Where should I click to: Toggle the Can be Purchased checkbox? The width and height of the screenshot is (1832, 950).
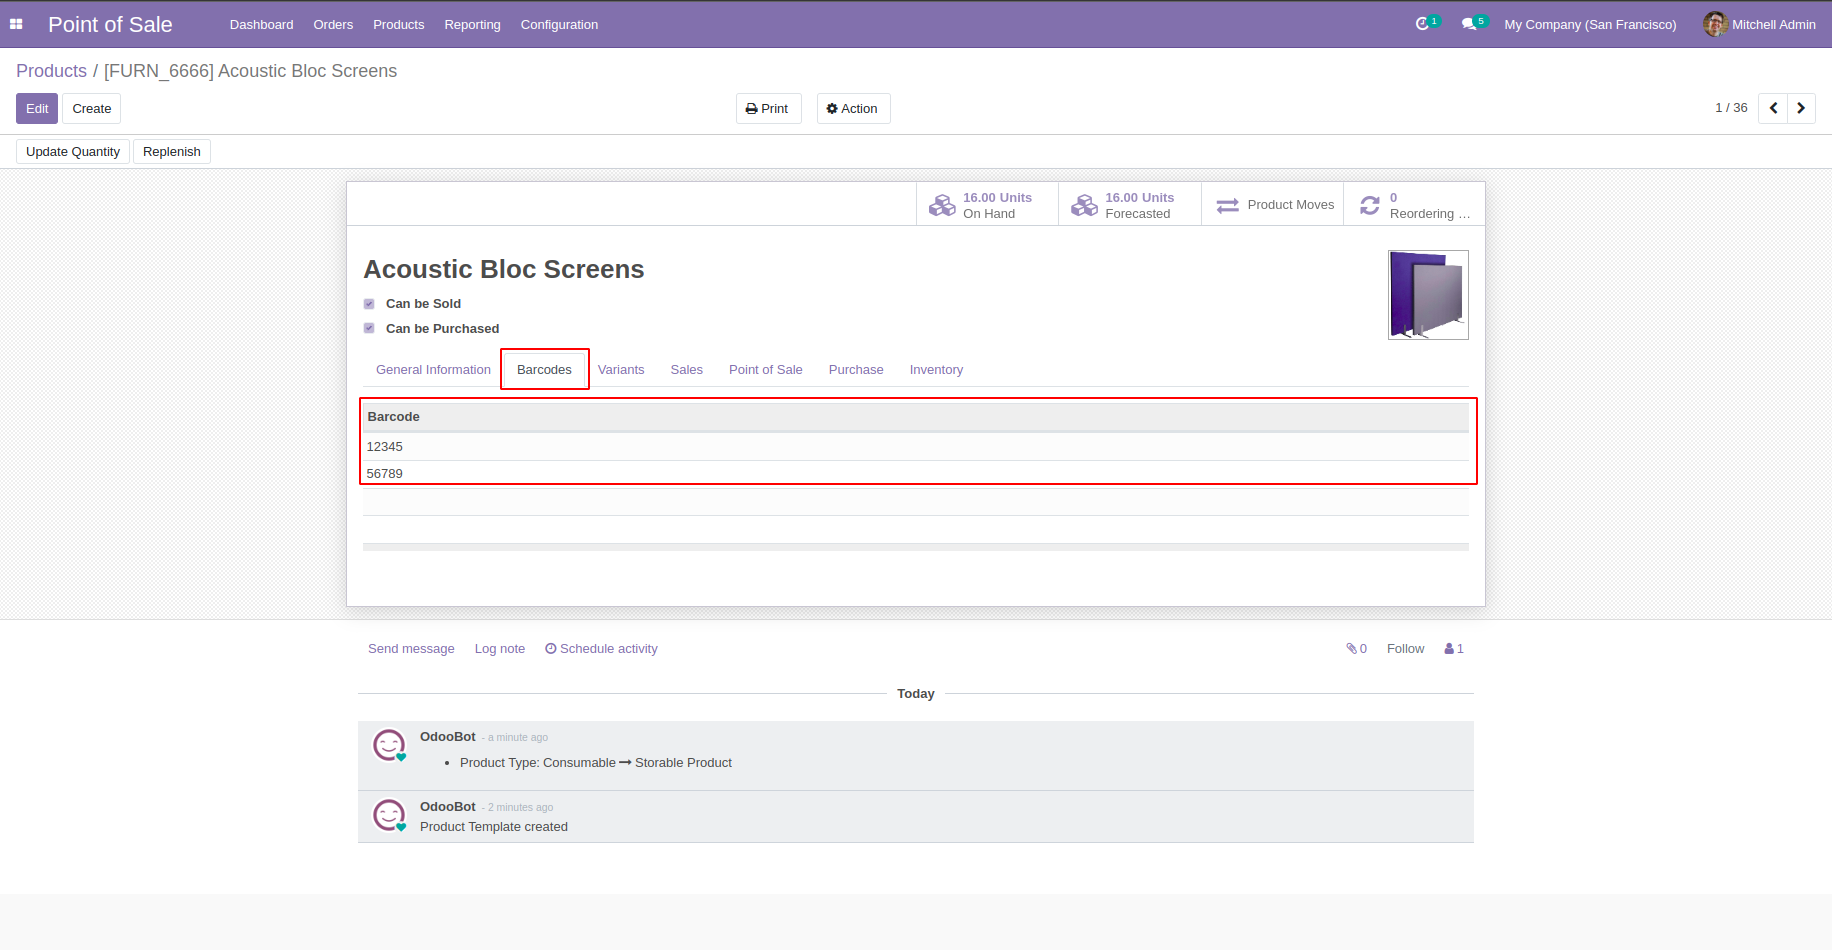tap(369, 328)
